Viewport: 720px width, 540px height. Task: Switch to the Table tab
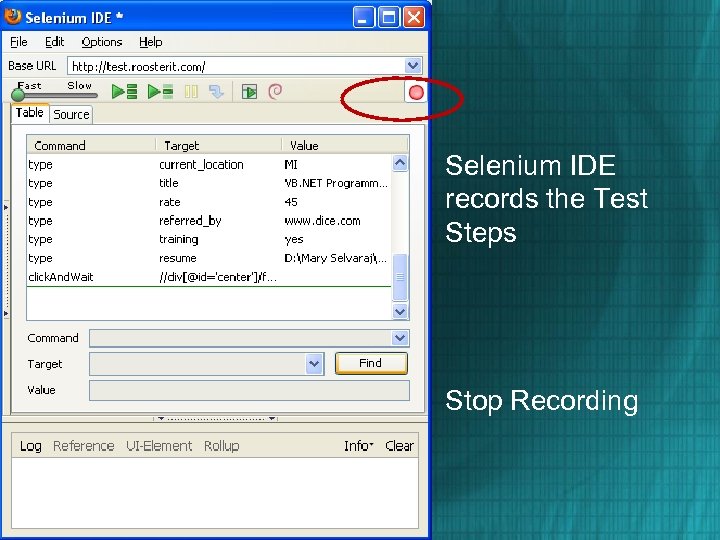(x=29, y=113)
